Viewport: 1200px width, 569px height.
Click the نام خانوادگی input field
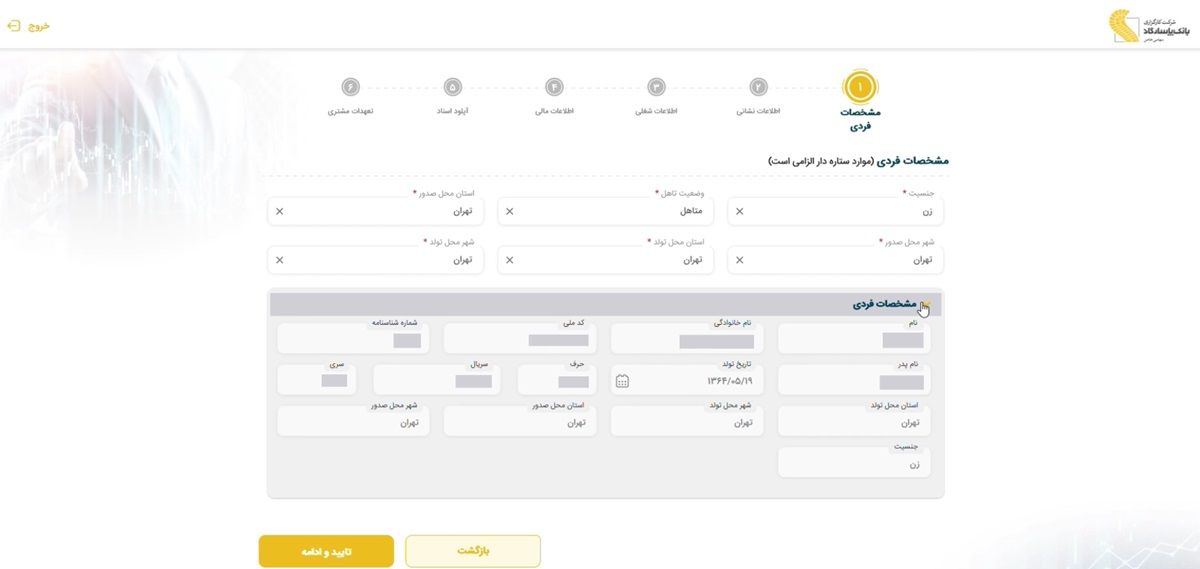point(687,339)
